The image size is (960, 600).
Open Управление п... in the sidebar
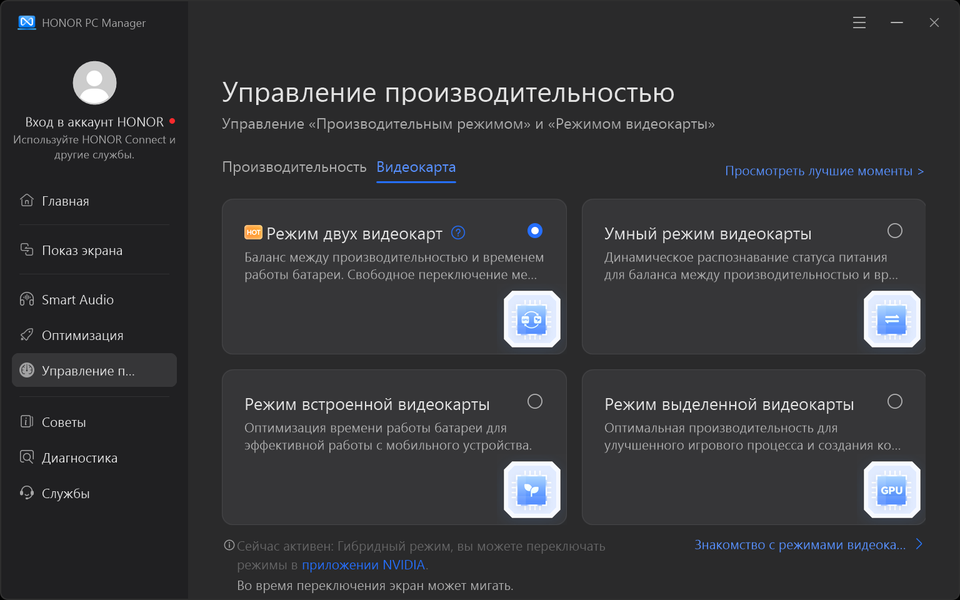tap(94, 370)
